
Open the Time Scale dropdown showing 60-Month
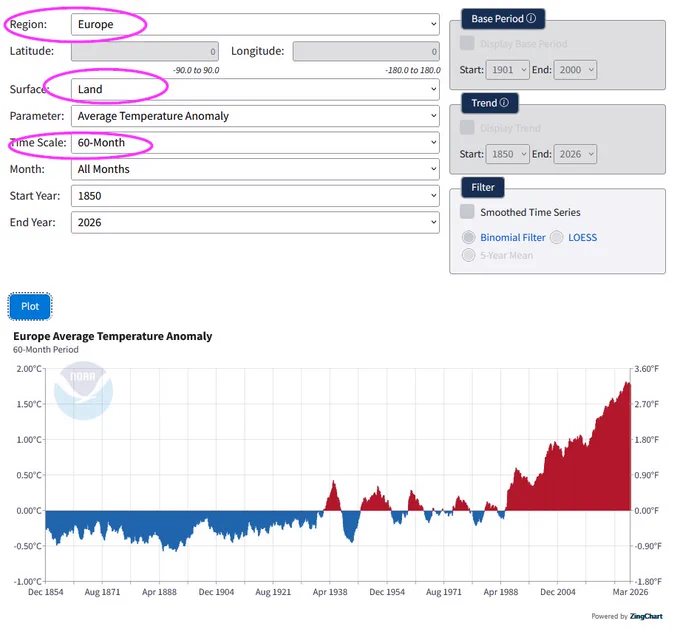pos(255,143)
